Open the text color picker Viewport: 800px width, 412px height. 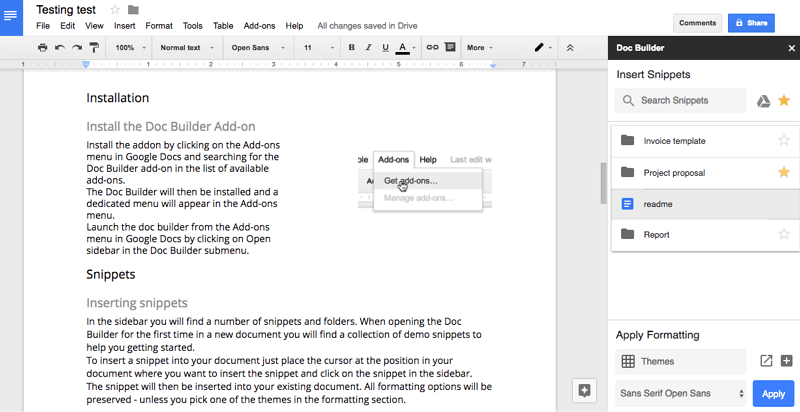[406, 47]
